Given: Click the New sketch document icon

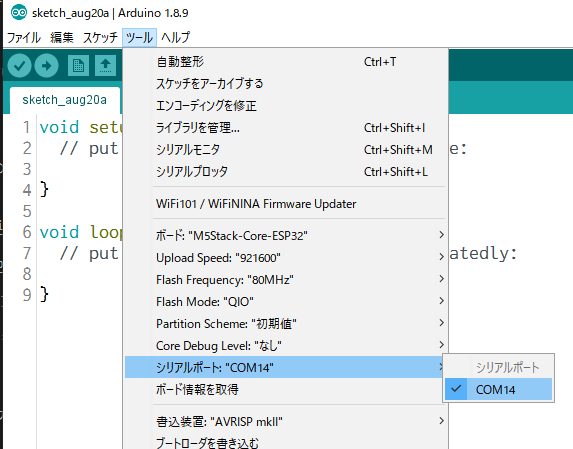Looking at the screenshot, I should coord(78,66).
